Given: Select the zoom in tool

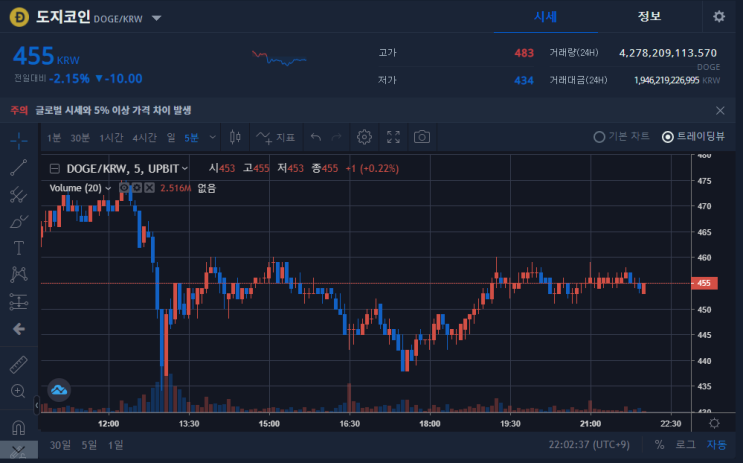Looking at the screenshot, I should (x=18, y=391).
